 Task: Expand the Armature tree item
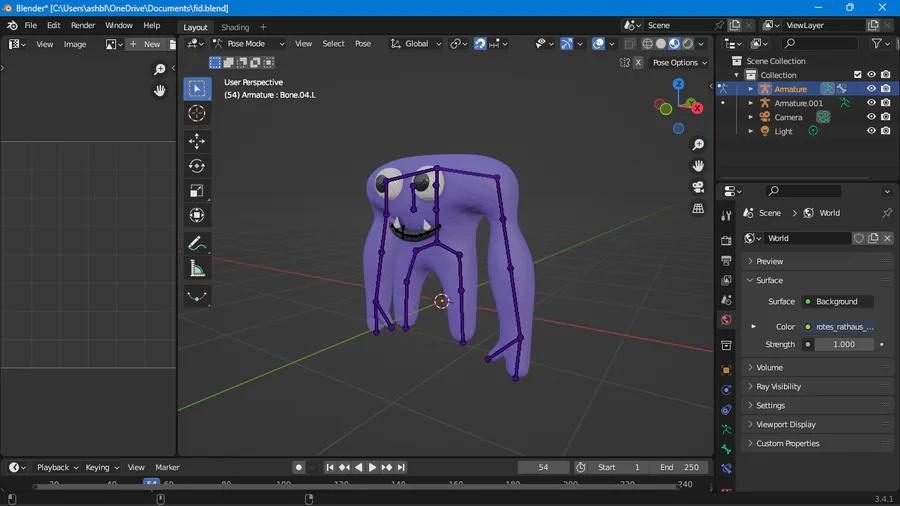pyautogui.click(x=750, y=89)
